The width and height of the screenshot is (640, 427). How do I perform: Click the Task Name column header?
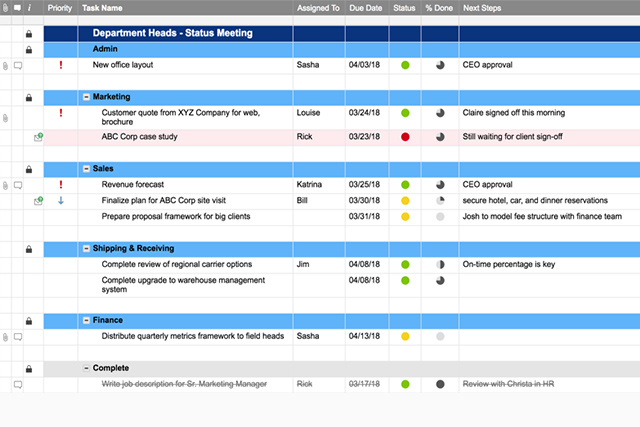[185, 8]
